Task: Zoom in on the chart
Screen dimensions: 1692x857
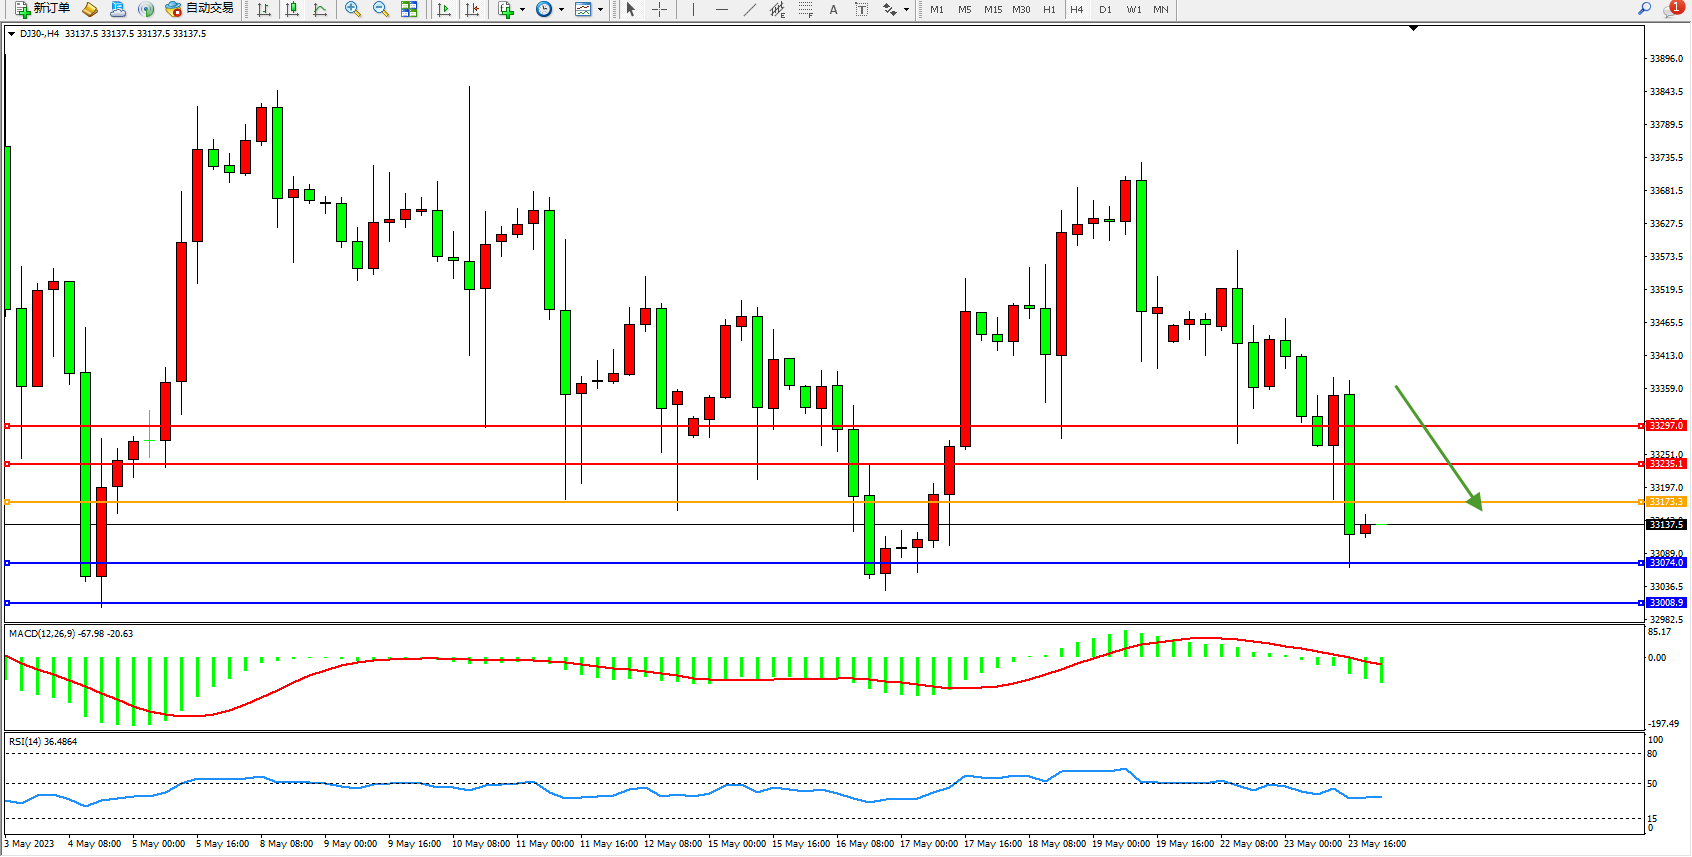Action: pos(352,9)
